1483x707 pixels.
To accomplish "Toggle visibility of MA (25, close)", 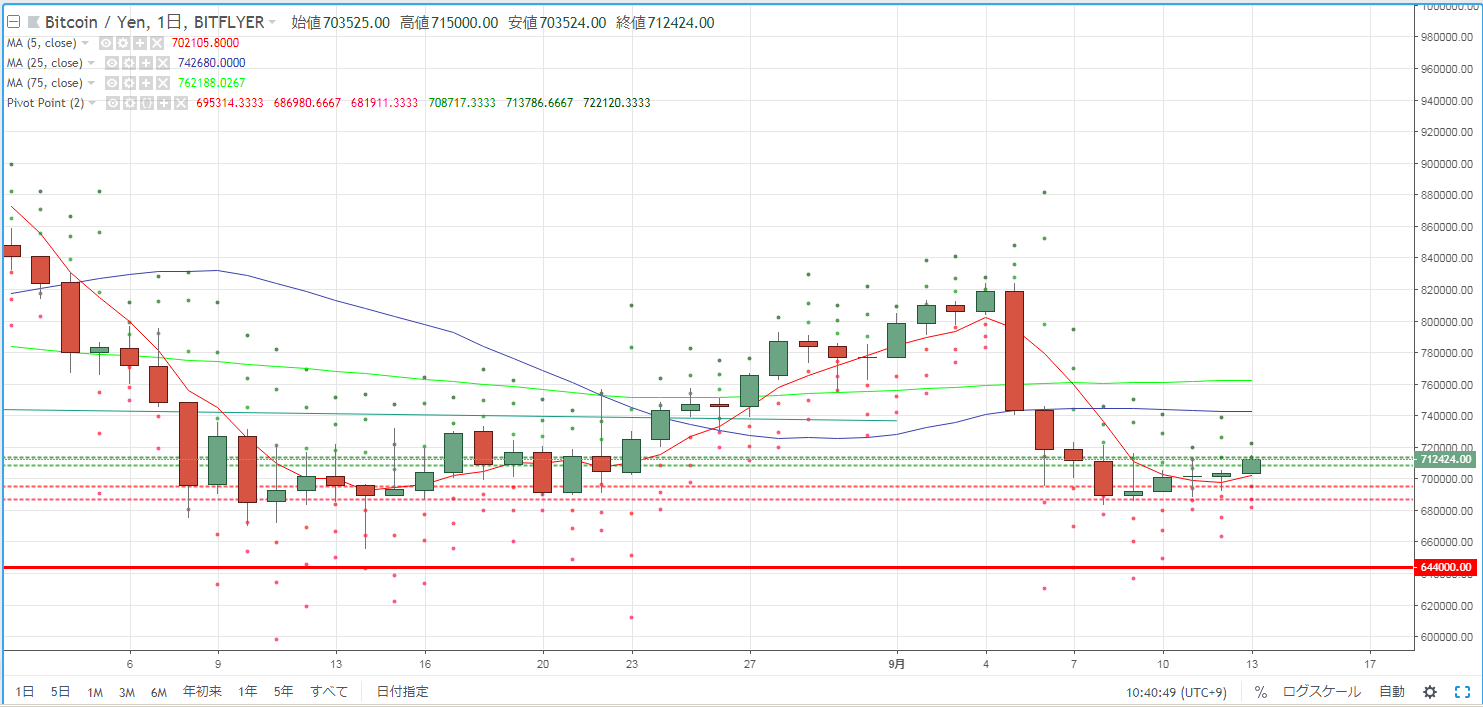I will coord(112,63).
